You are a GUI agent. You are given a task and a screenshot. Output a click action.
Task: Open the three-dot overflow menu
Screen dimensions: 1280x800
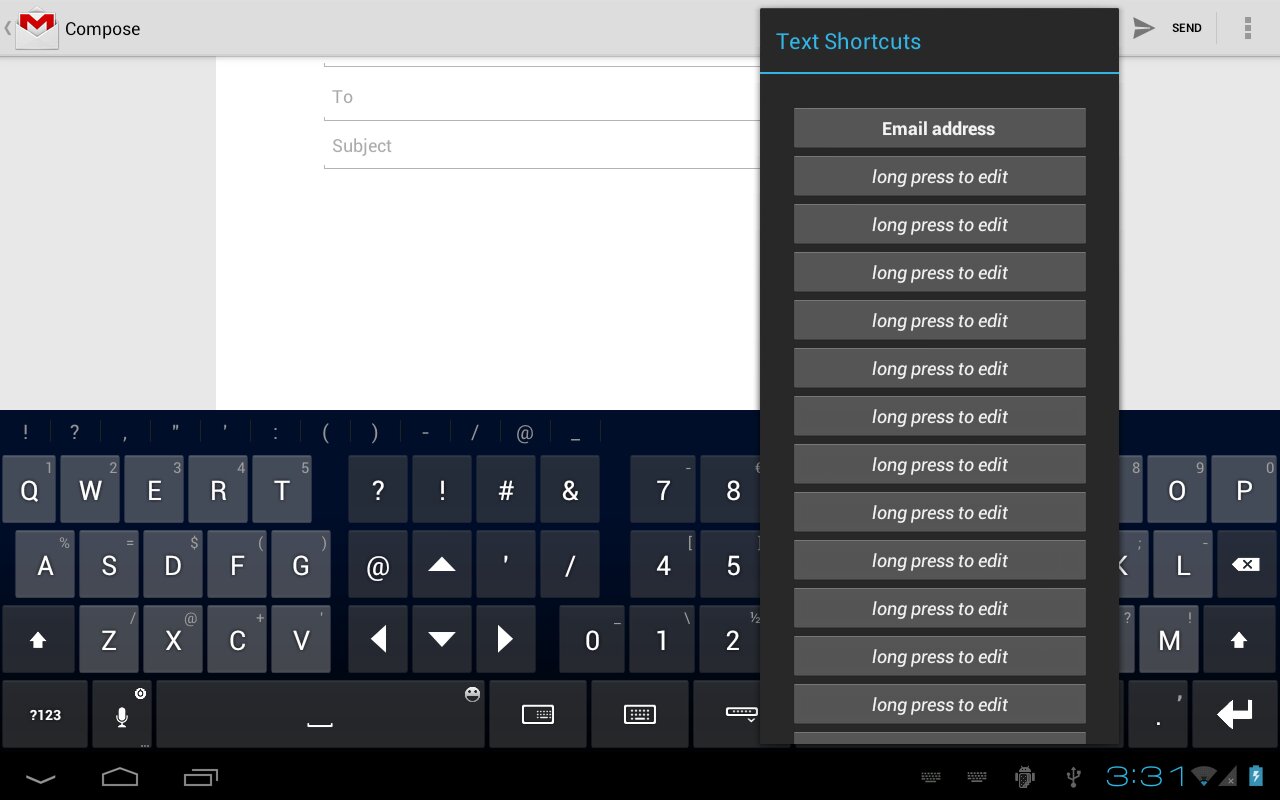tap(1248, 28)
